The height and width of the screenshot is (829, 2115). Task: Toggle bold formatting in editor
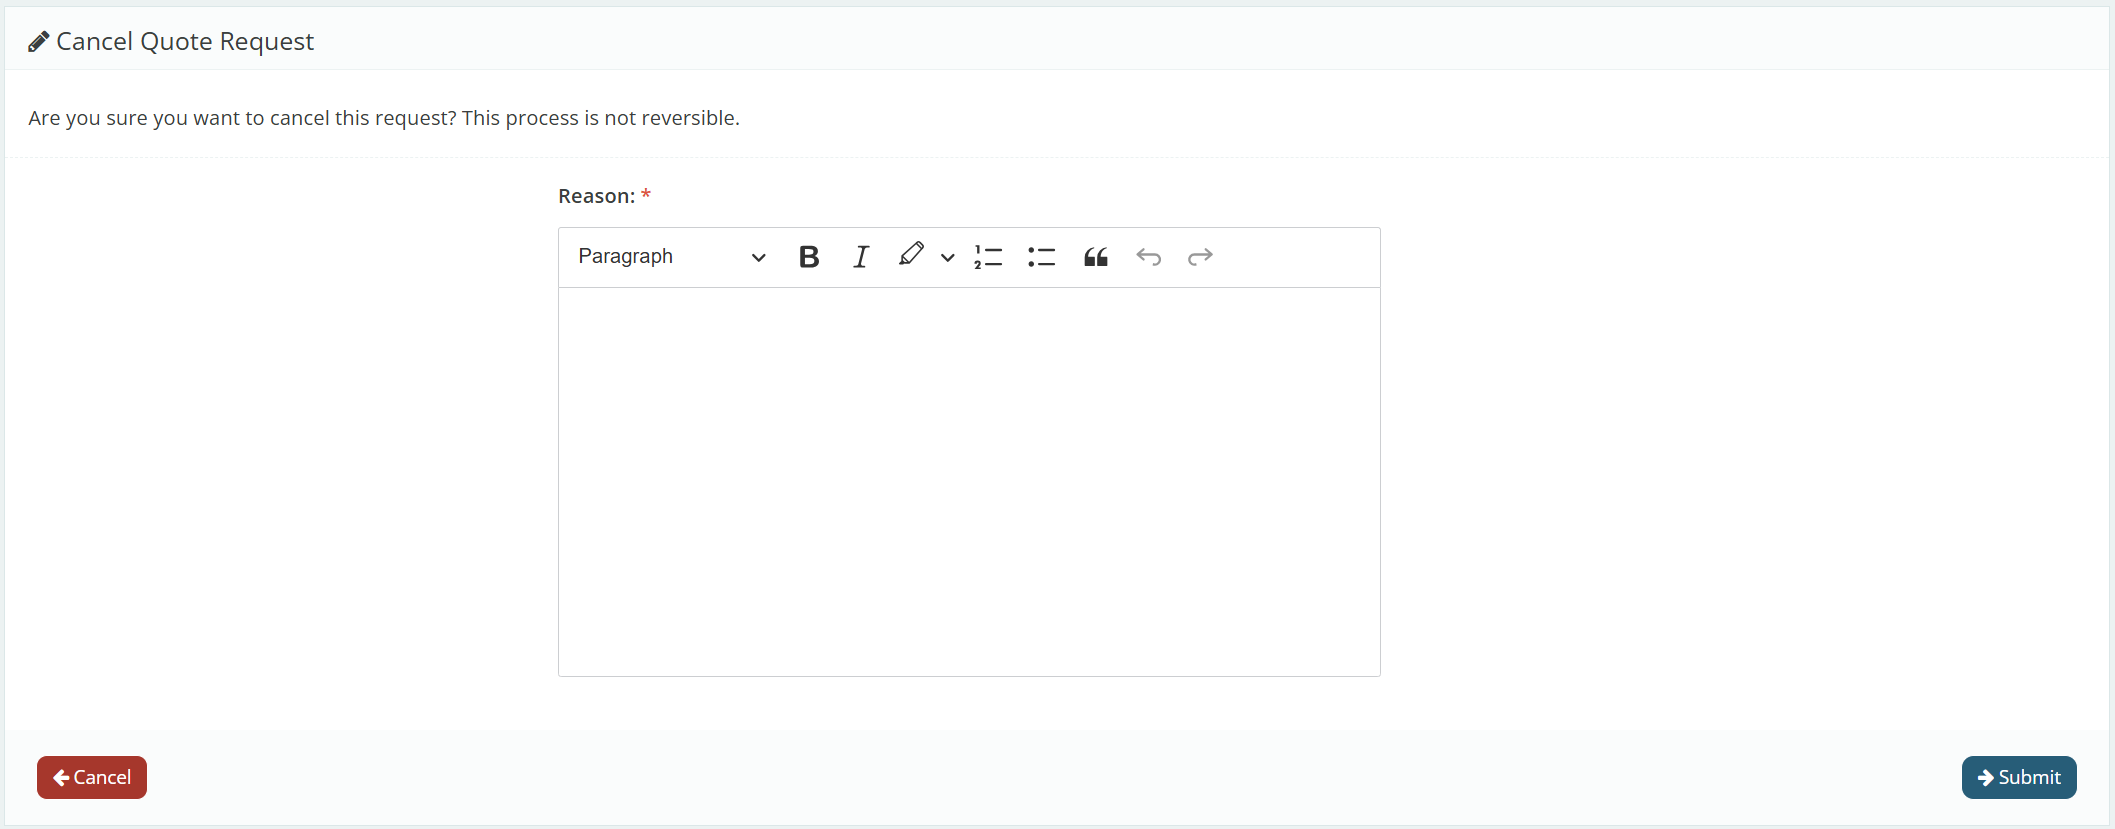click(809, 257)
